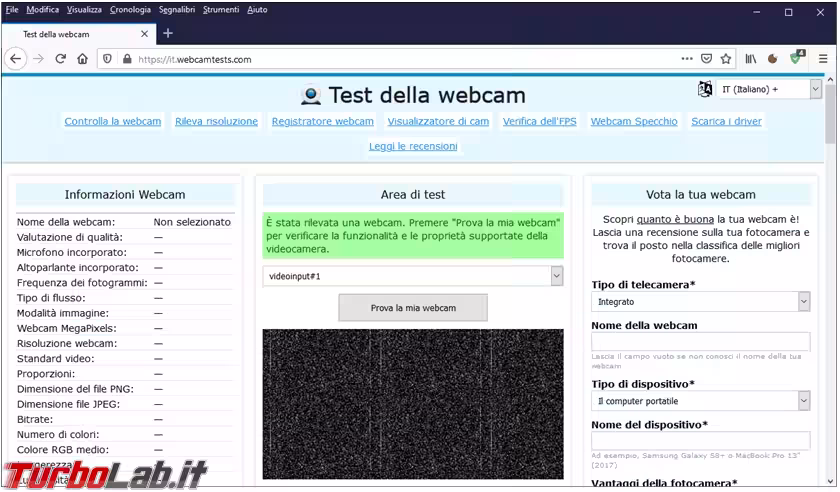
Task: Open the Strumenti menu
Action: pyautogui.click(x=221, y=10)
